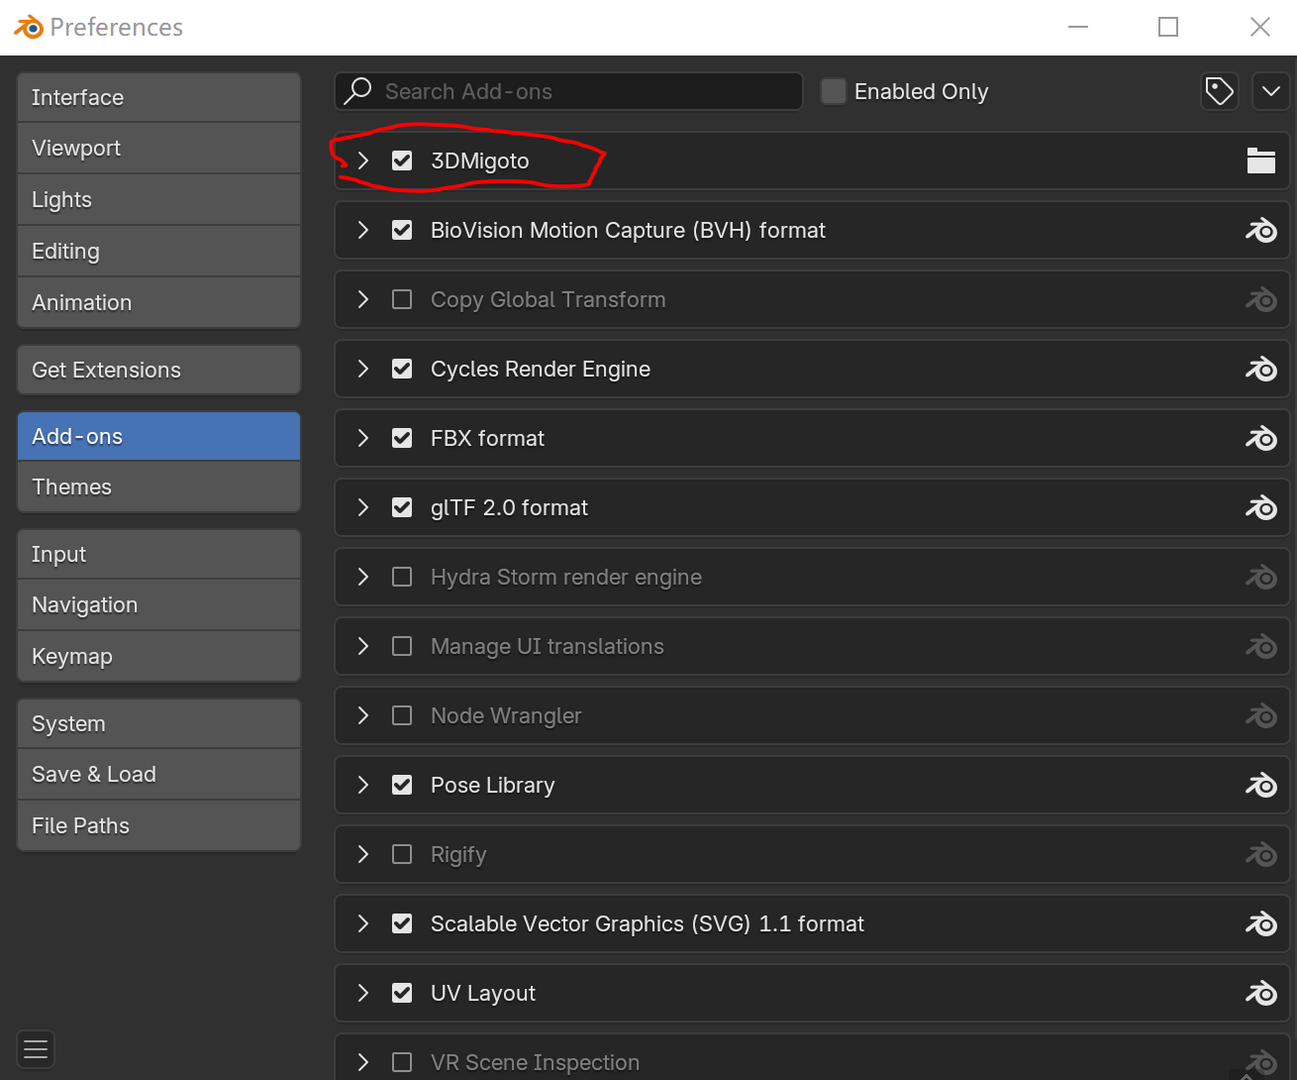Click the add-on tags filter icon
Image resolution: width=1297 pixels, height=1080 pixels.
coord(1219,91)
